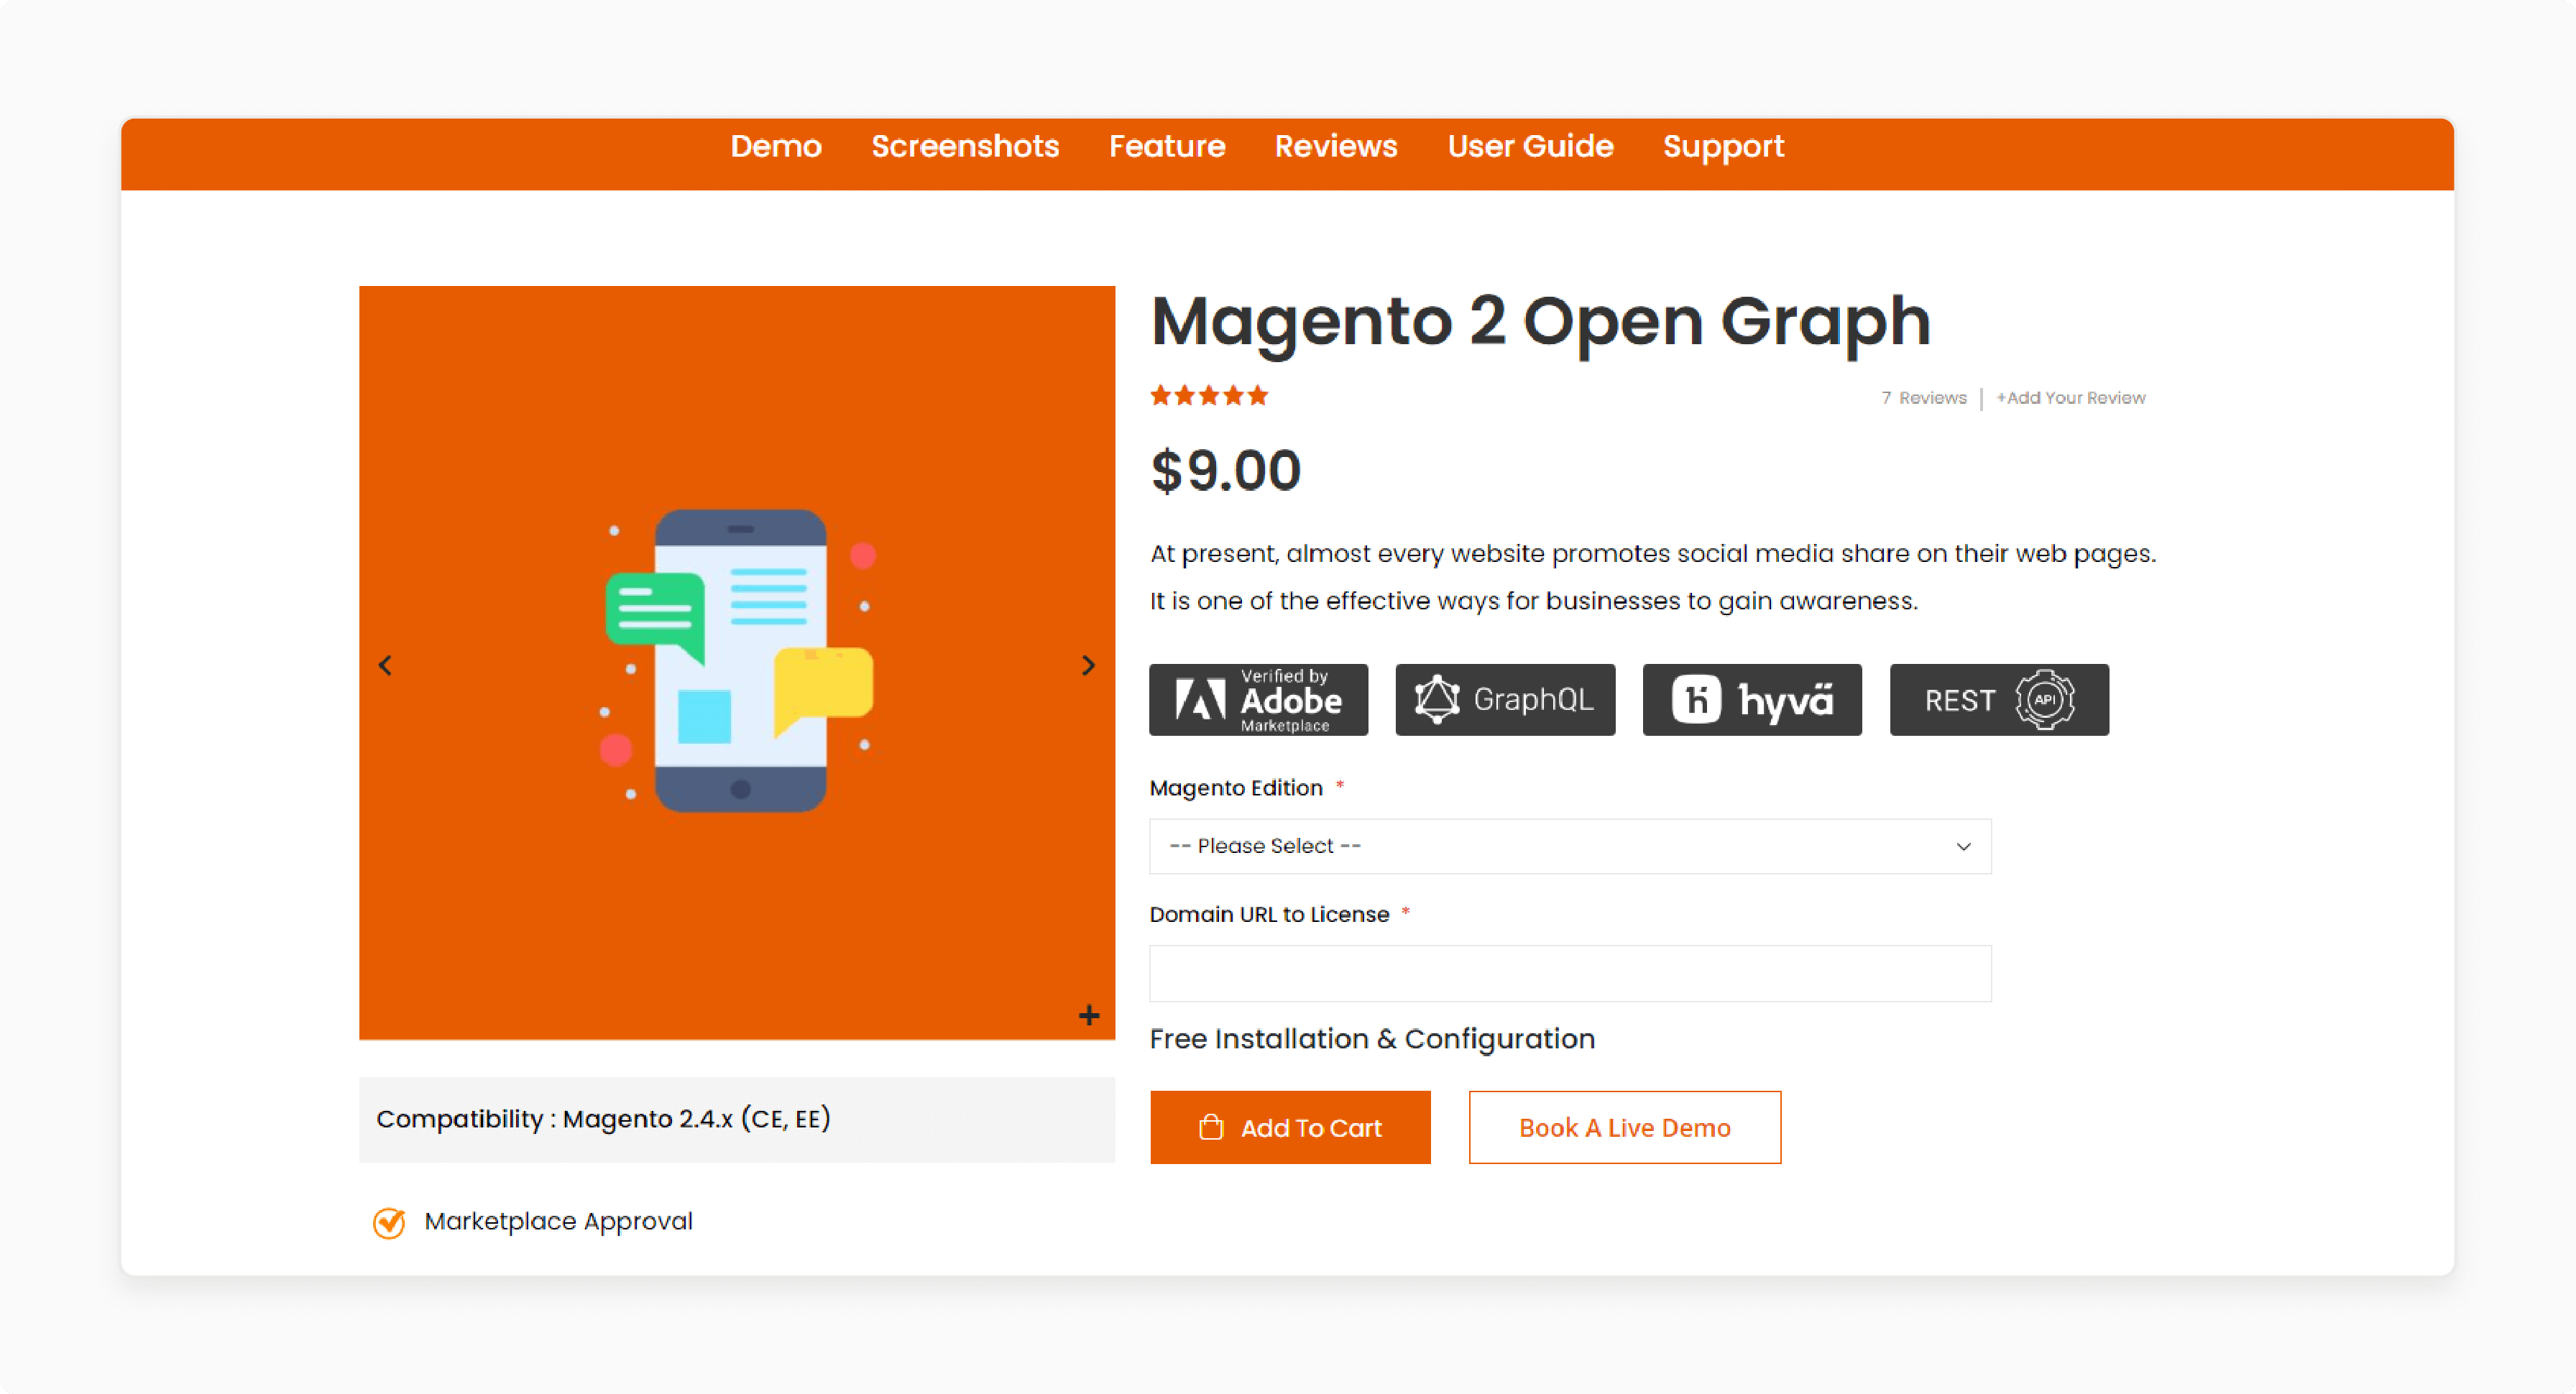Click the Adobe Marketplace verified icon

[1258, 698]
